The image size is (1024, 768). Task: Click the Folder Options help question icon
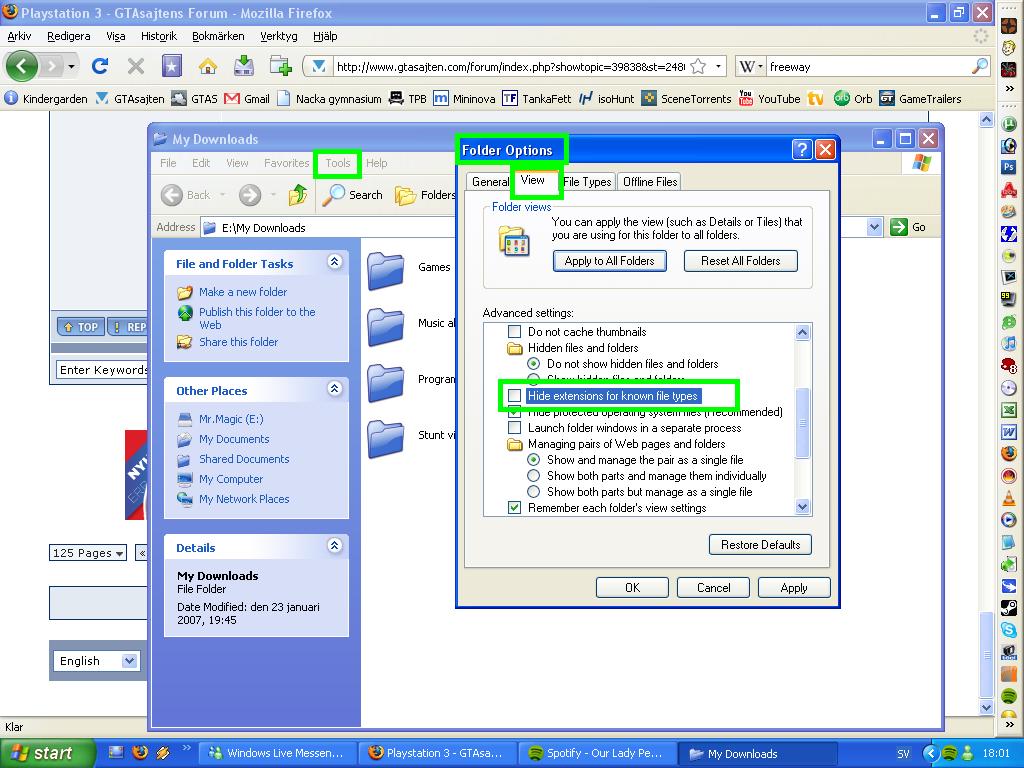802,150
